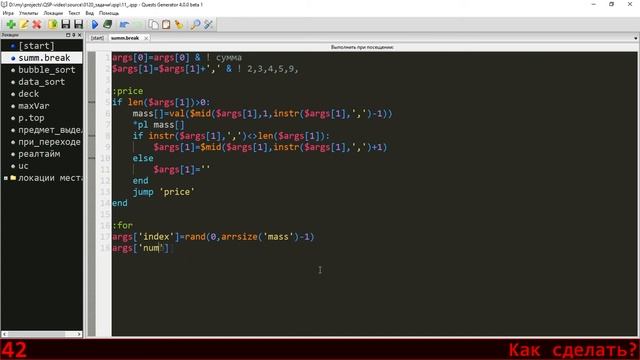This screenshot has width=640, height=360.
Task: Click the clipboard paste icon
Action: pos(166,24)
